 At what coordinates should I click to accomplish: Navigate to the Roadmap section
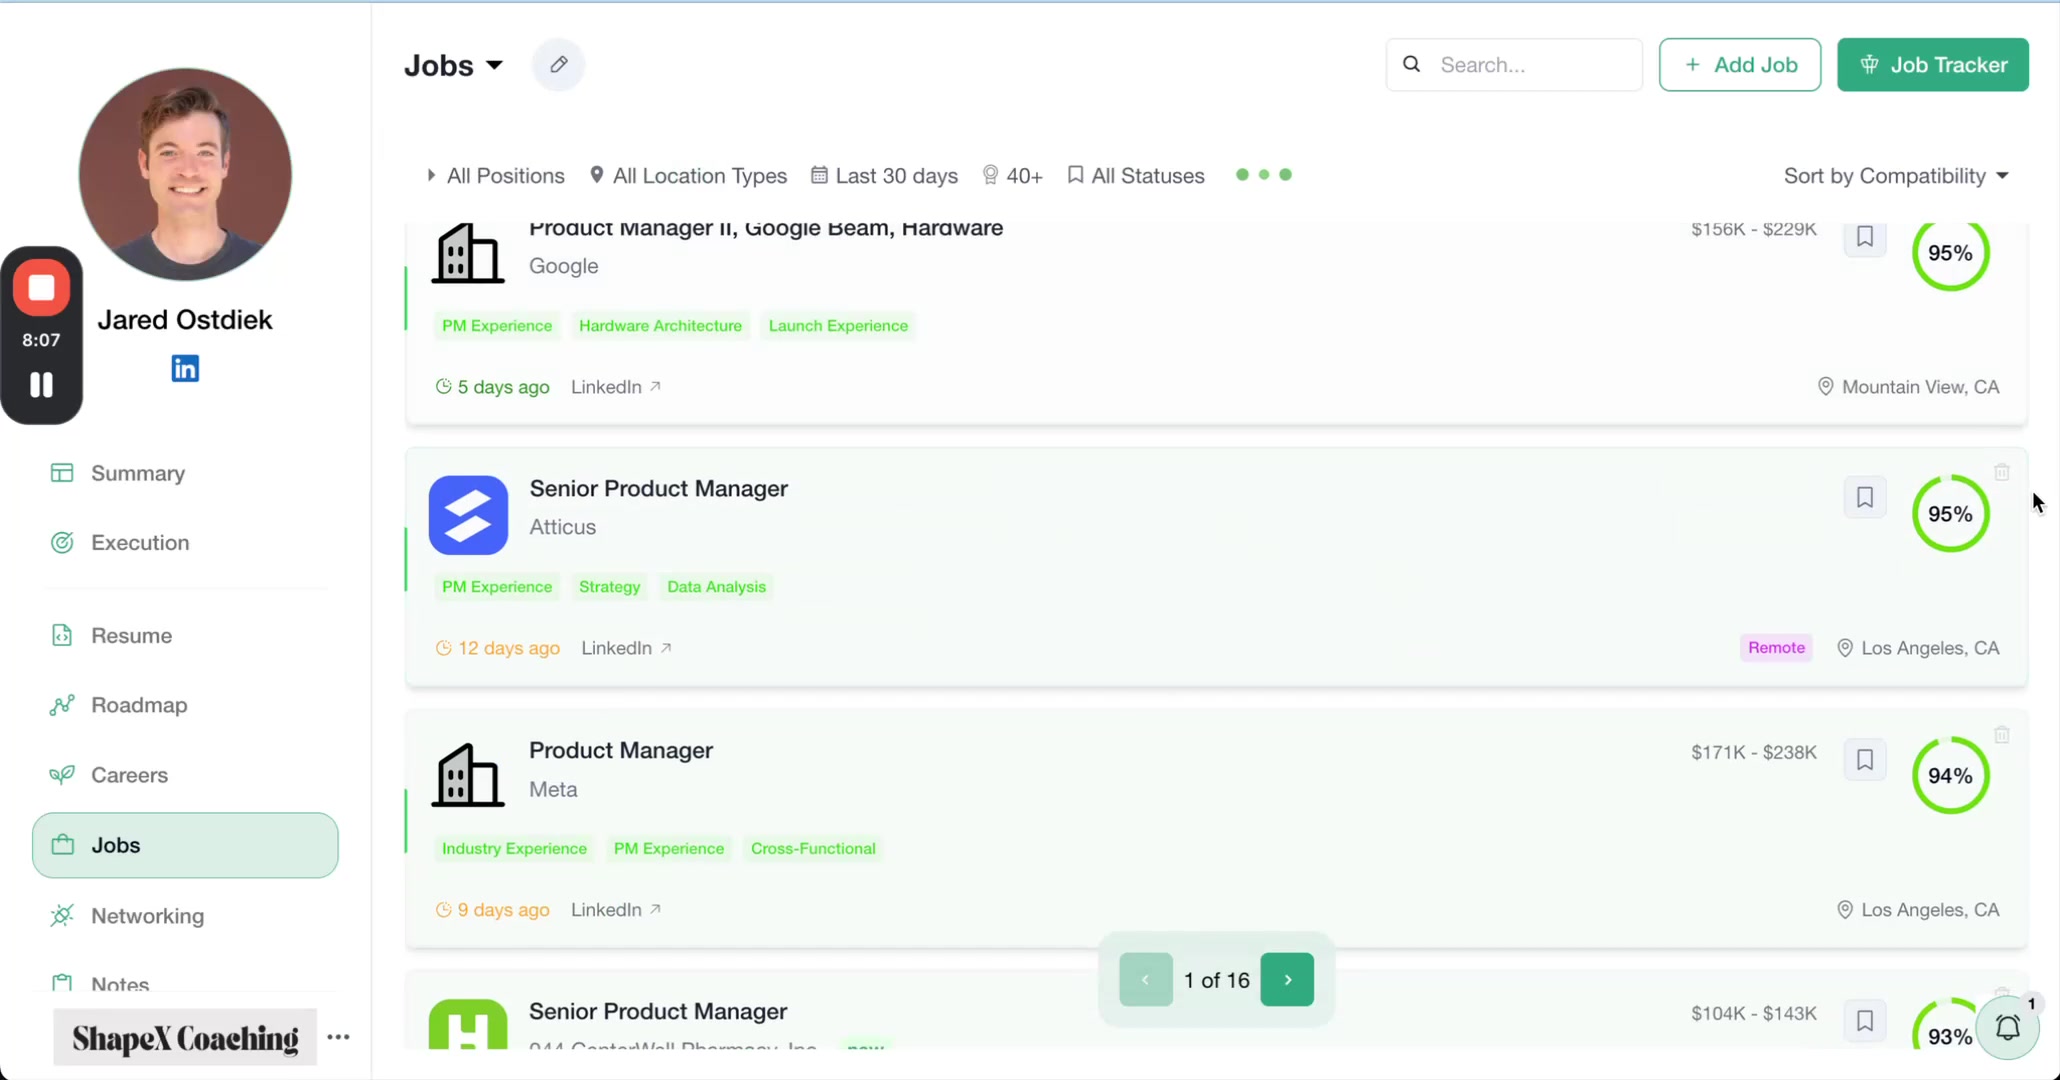click(139, 705)
